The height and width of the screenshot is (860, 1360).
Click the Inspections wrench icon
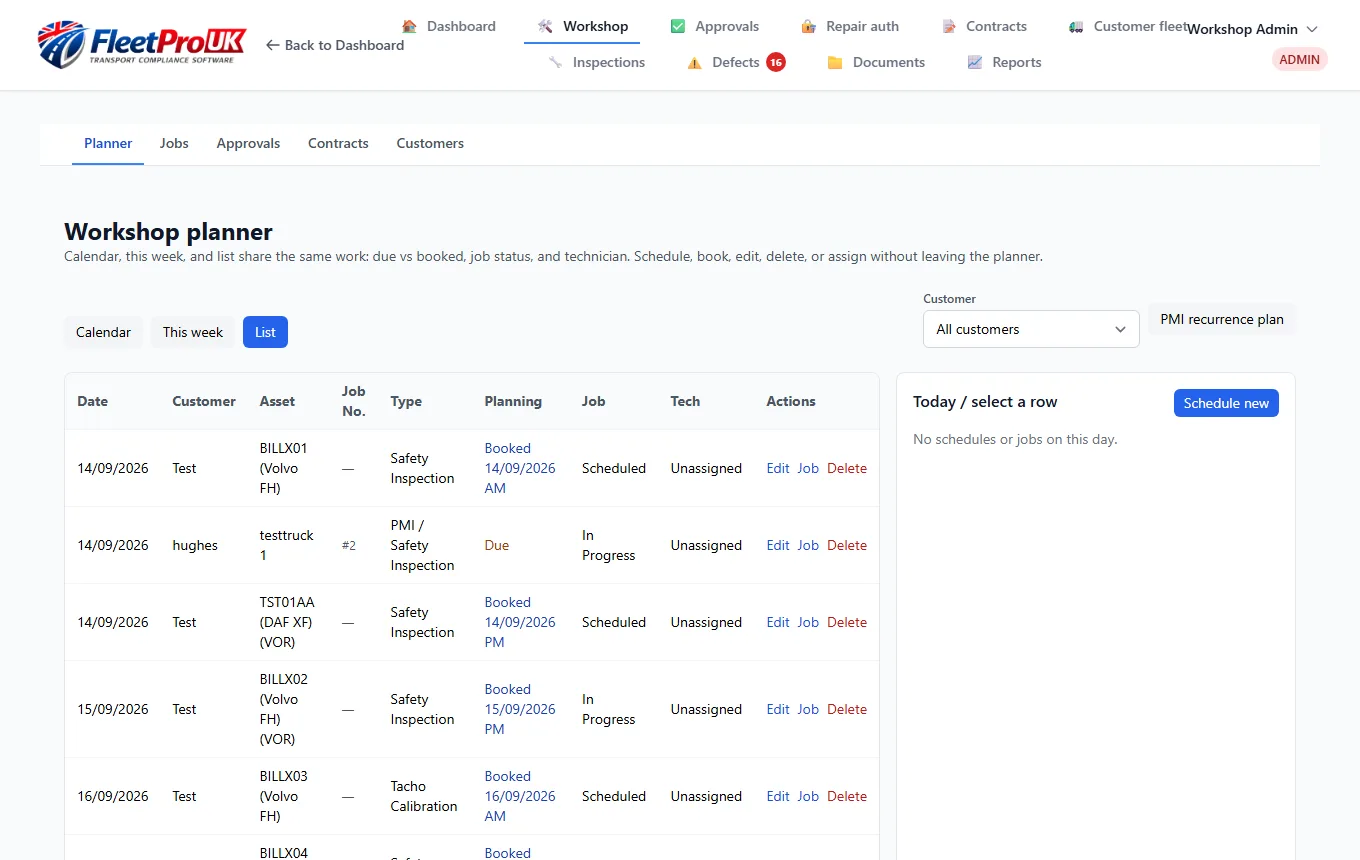click(555, 62)
